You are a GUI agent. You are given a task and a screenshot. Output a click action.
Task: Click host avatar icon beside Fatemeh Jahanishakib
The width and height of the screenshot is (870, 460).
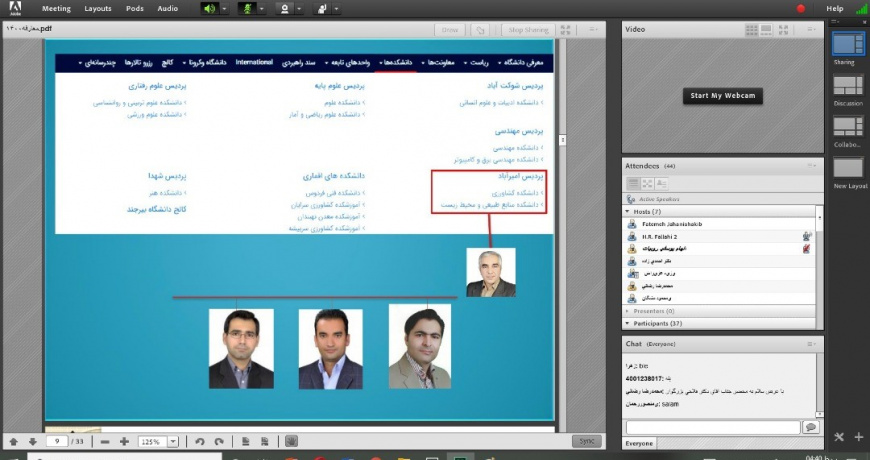[x=631, y=224]
